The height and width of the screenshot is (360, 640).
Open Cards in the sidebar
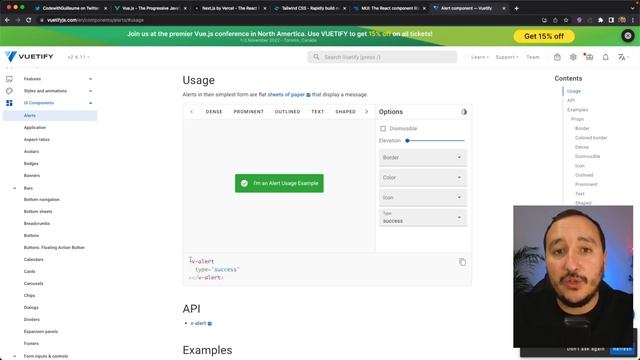[29, 271]
